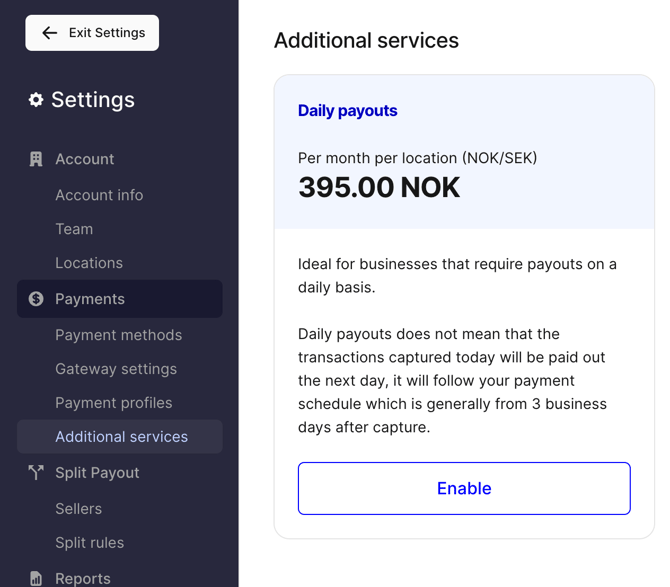Navigate to Payment profiles
The height and width of the screenshot is (587, 670).
[x=114, y=402]
